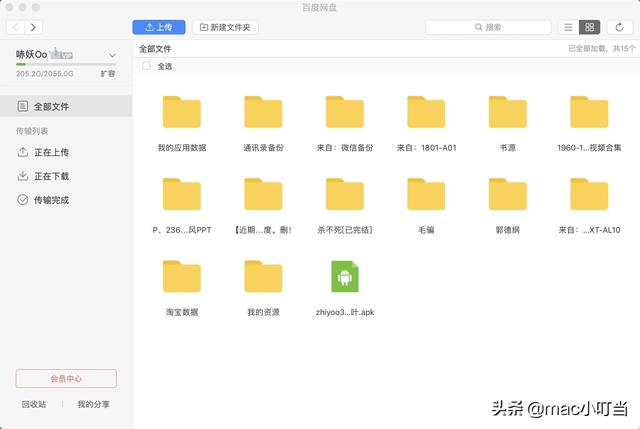Open the 1960-1...视频合集 folder

coord(589,112)
